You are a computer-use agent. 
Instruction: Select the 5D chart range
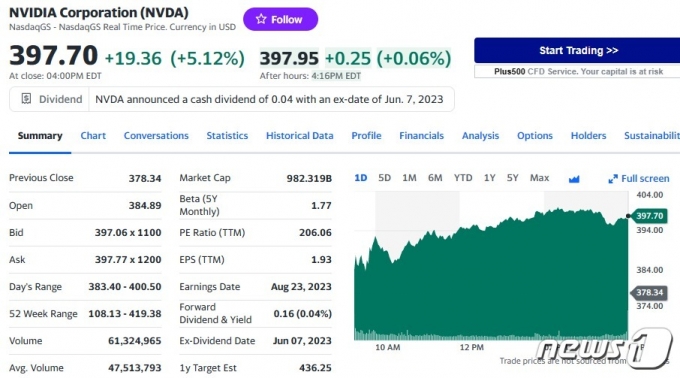(x=384, y=178)
